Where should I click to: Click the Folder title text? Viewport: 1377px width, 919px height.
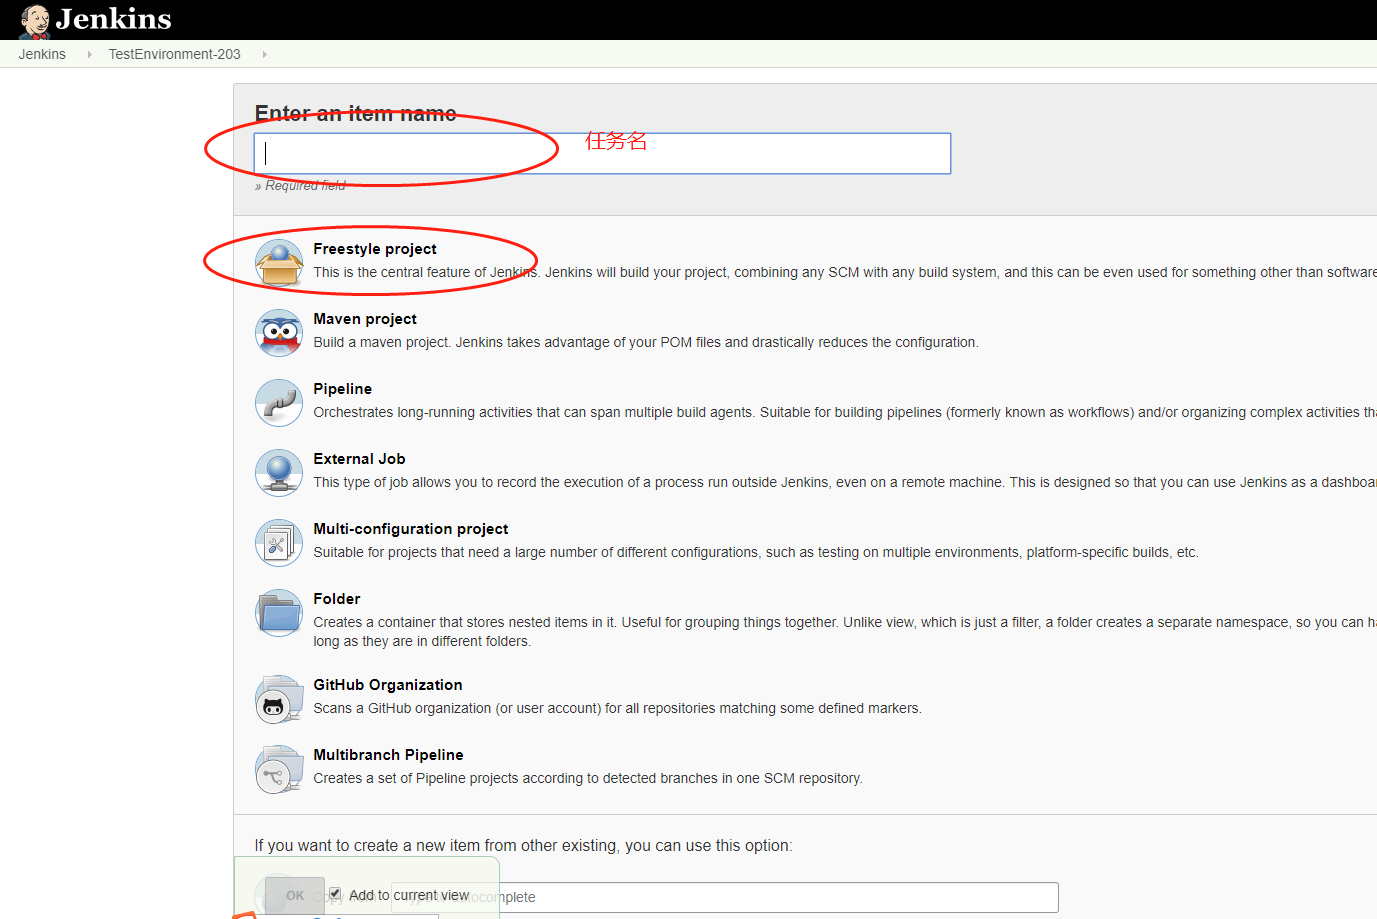coord(337,599)
